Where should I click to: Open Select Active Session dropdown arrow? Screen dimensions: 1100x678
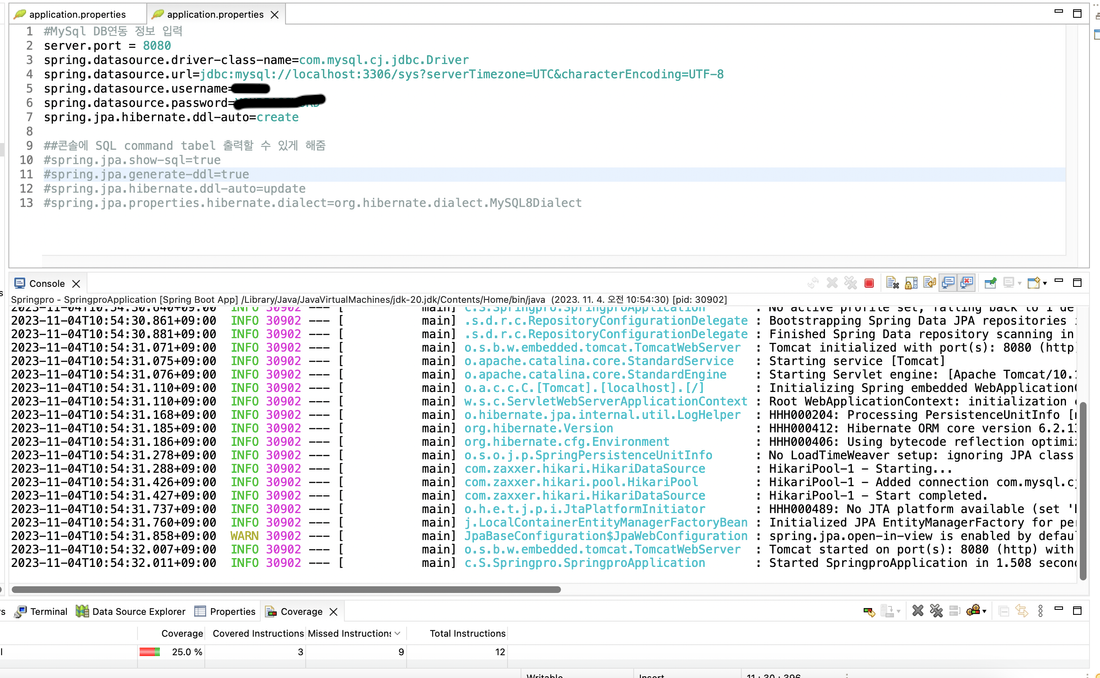tap(984, 612)
